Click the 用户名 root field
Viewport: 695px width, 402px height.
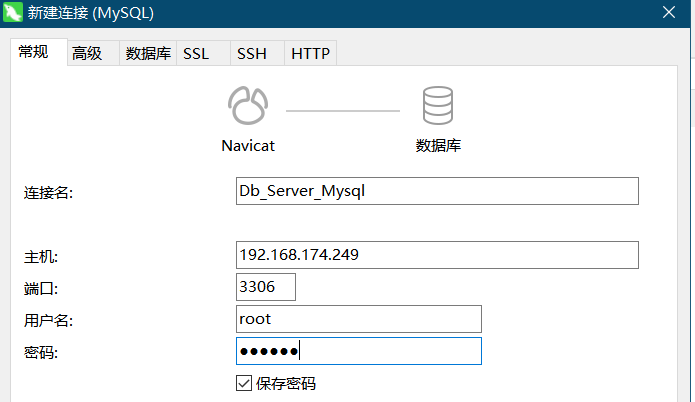click(x=359, y=319)
